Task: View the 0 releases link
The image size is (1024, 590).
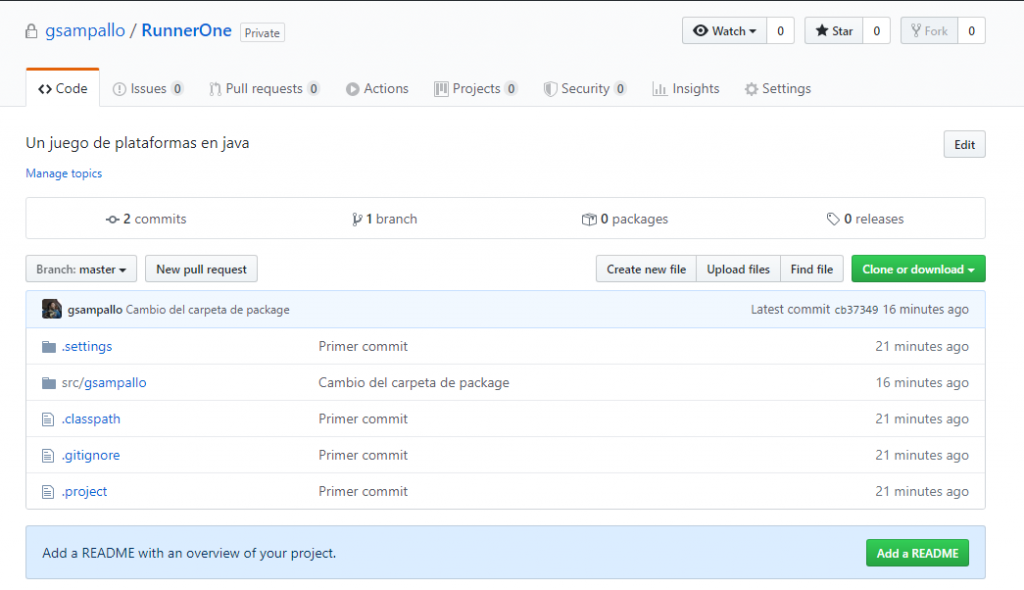Action: tap(865, 220)
